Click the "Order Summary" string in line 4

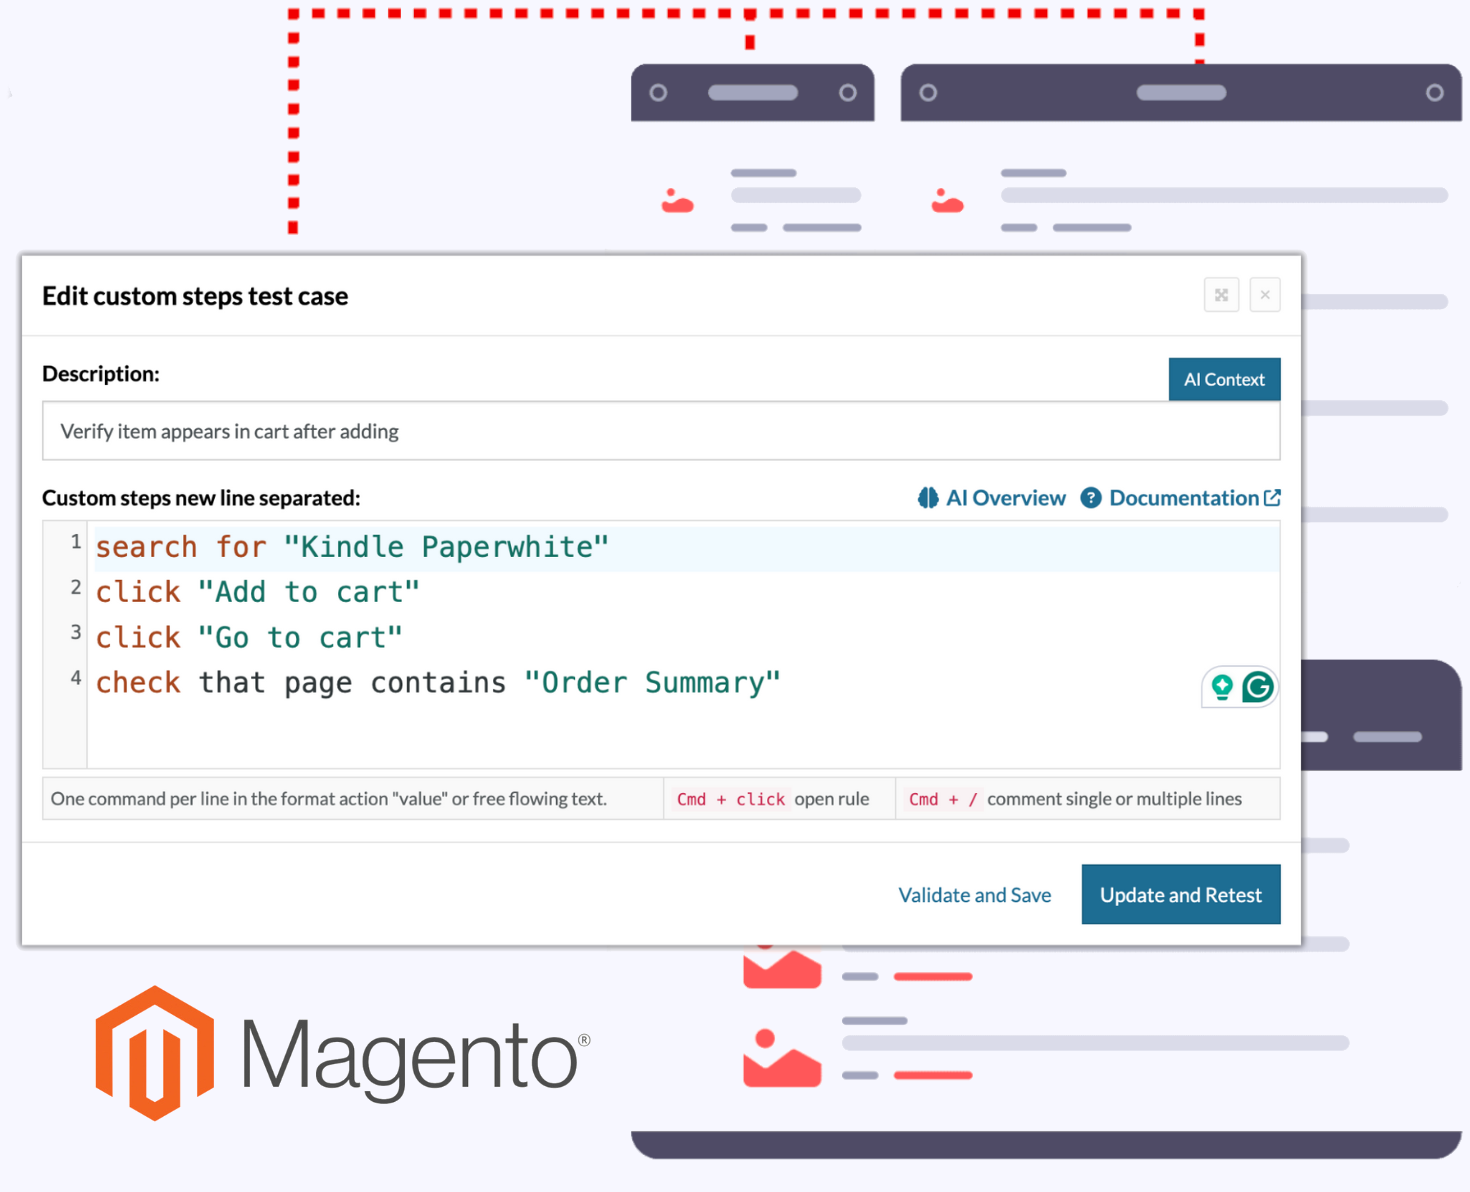[x=652, y=683]
